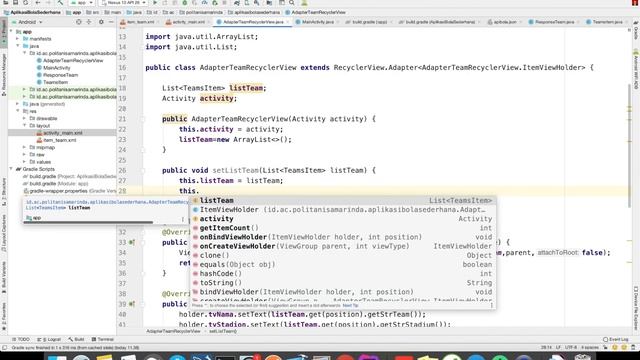The image size is (640, 360).
Task: Choose getItemCount() autocomplete suggestion
Action: click(x=343, y=228)
